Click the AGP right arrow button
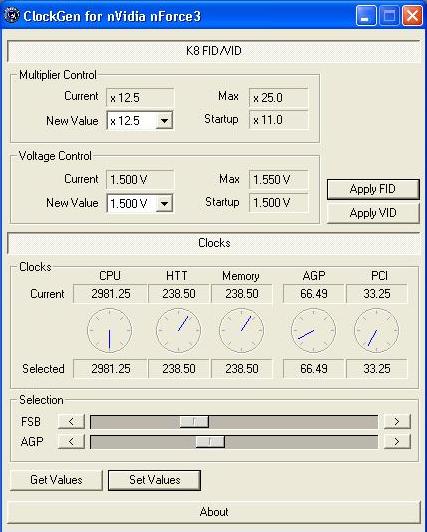The image size is (427, 532). click(397, 441)
